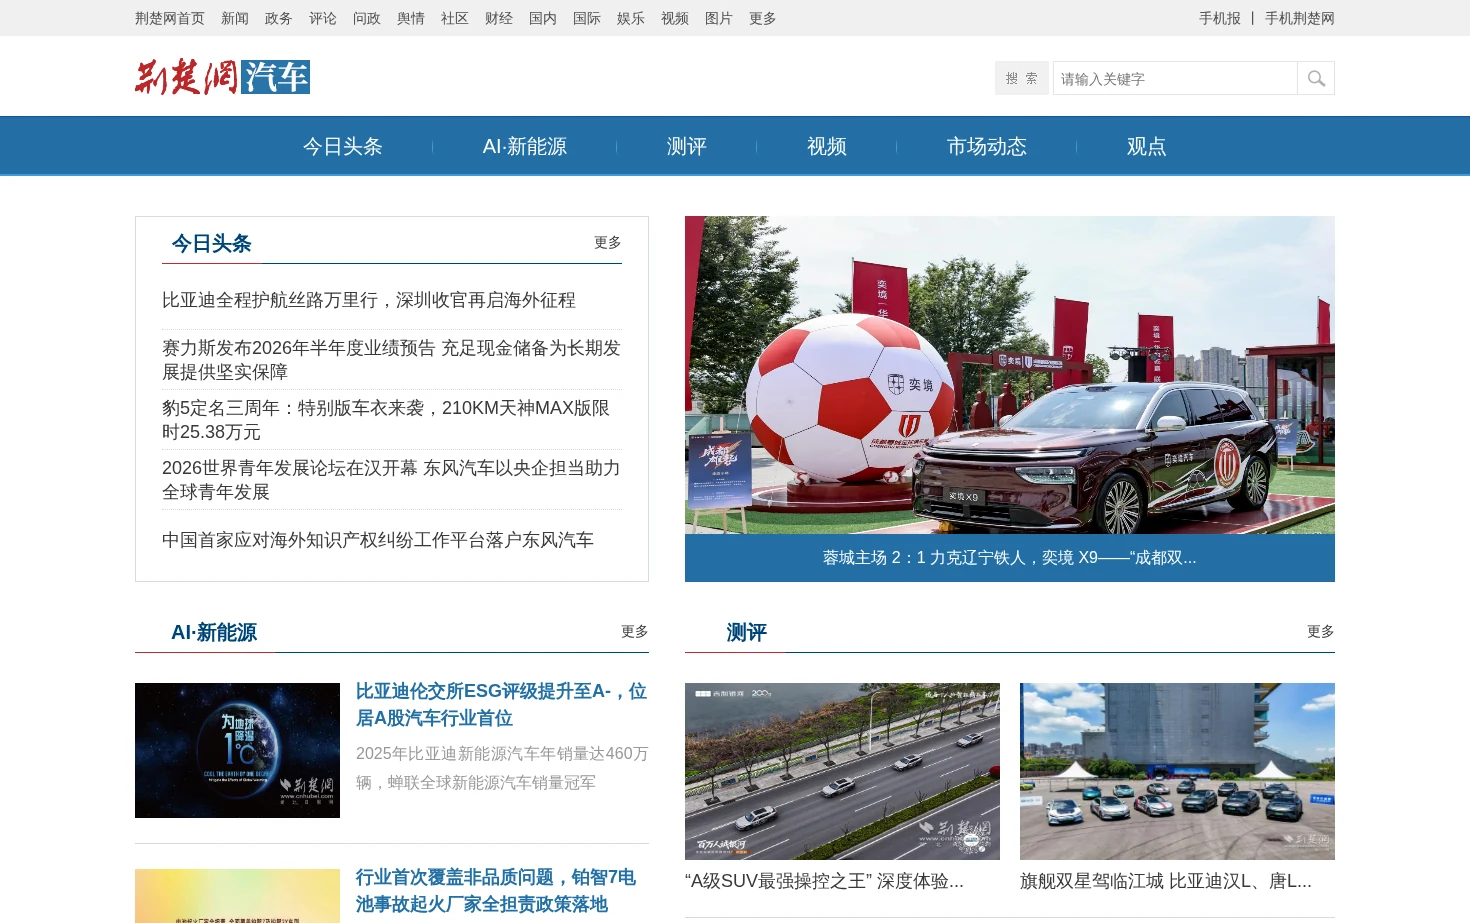Click AI·新能源 section heading
The image size is (1470, 923).
point(214,632)
